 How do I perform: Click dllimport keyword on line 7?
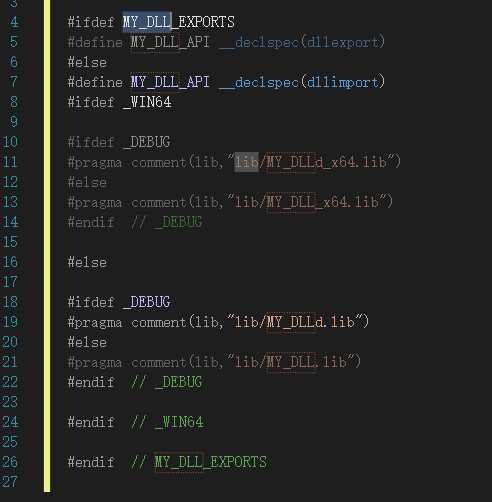click(343, 82)
